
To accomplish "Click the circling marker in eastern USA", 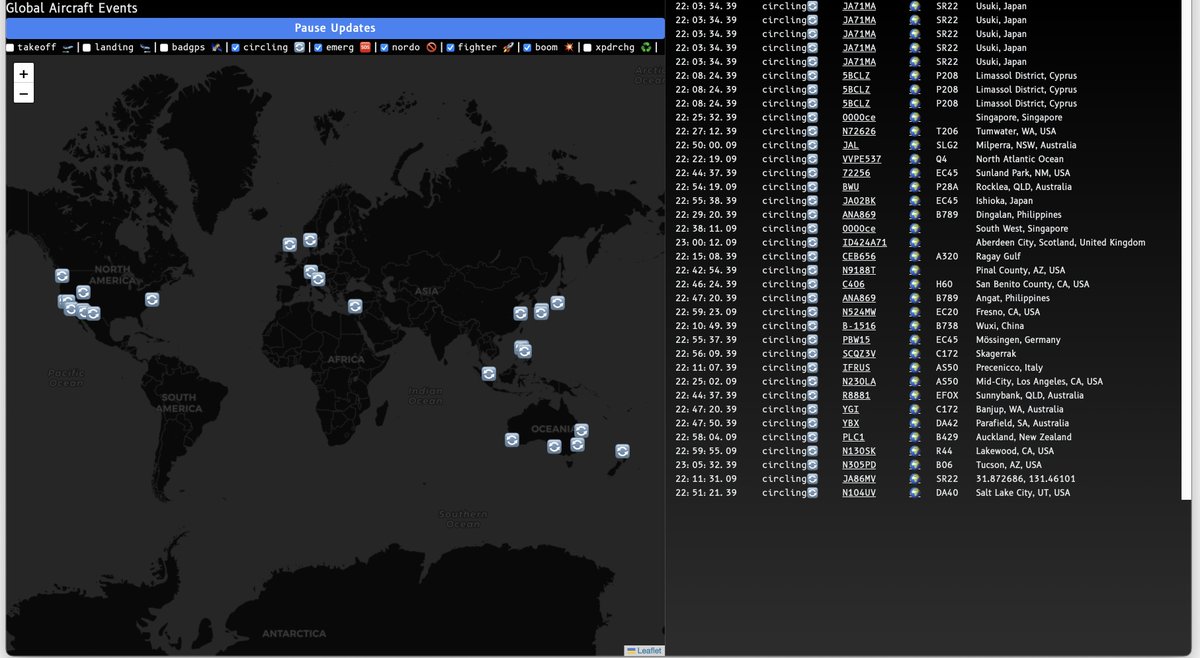I will coord(152,299).
